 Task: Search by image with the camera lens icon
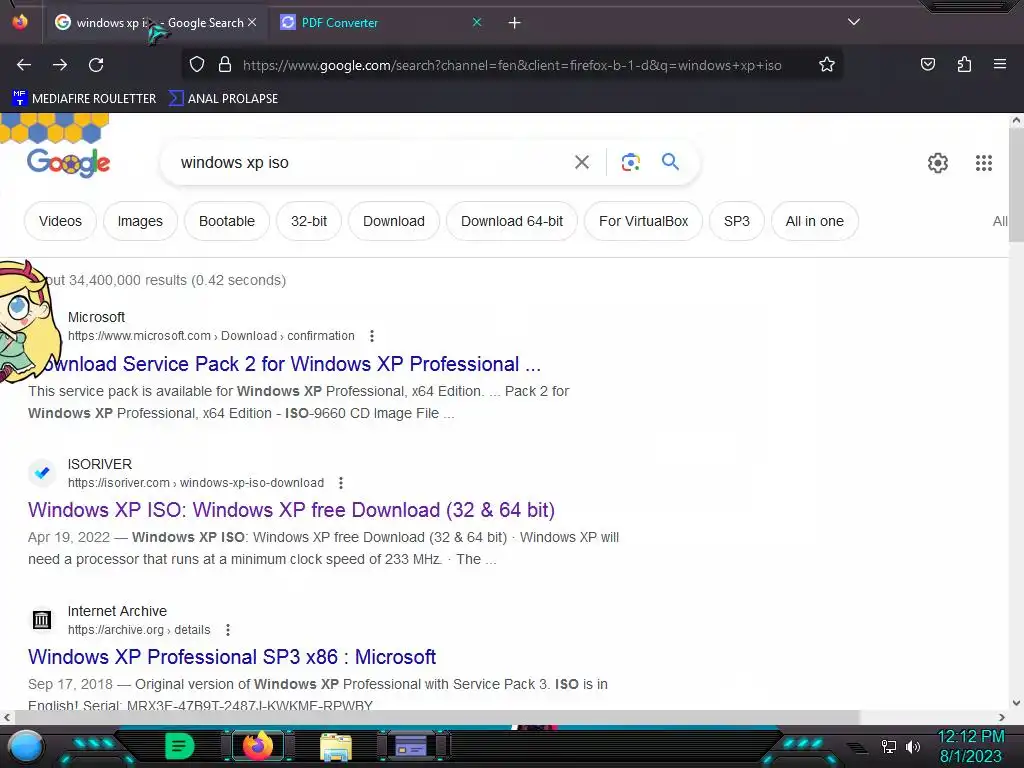(630, 162)
